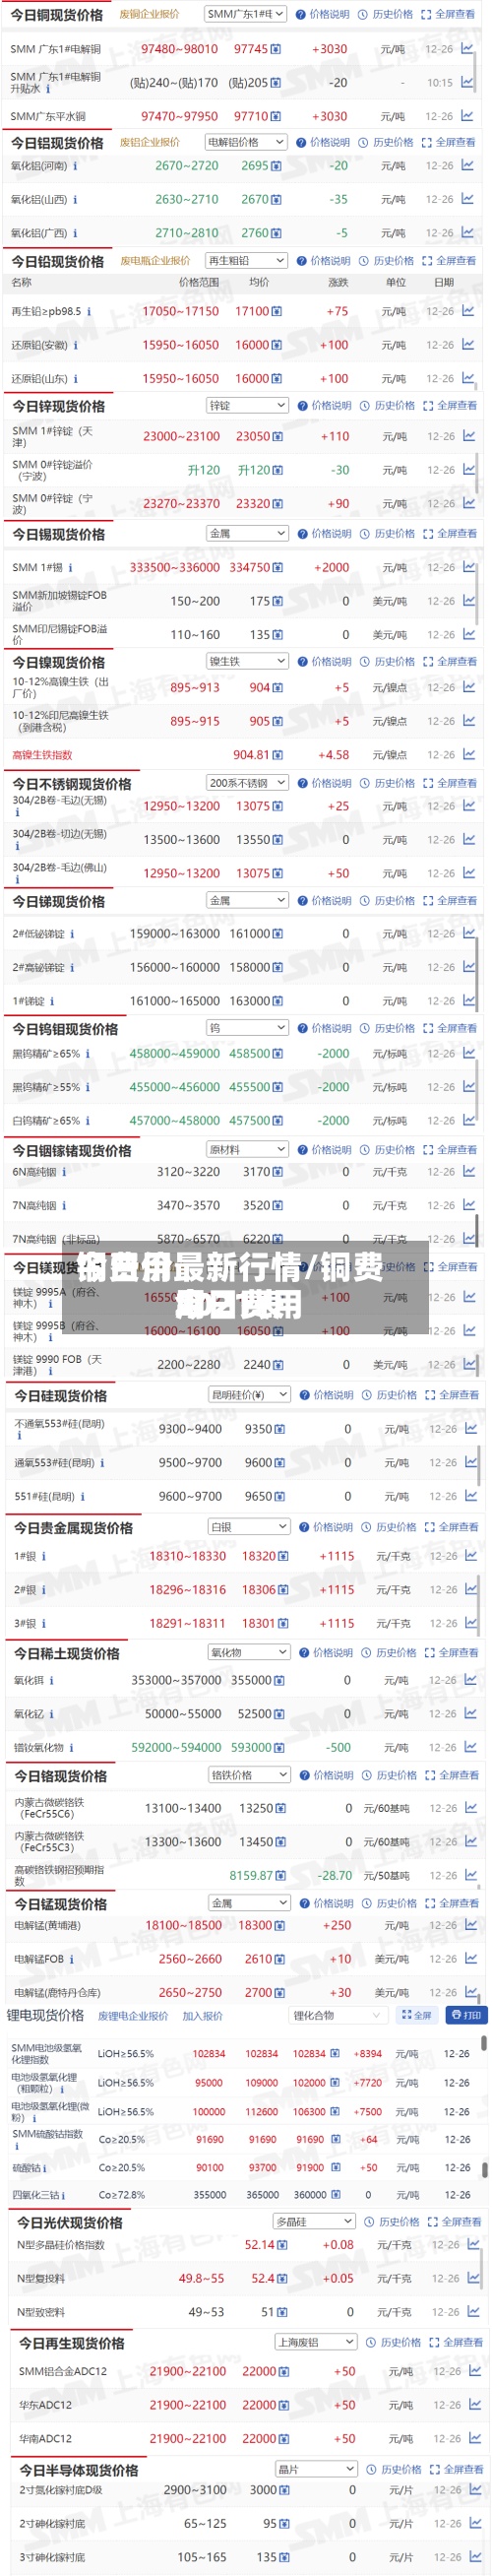
Task: View price chart for SMM 1#锡
Action: pyautogui.click(x=468, y=567)
